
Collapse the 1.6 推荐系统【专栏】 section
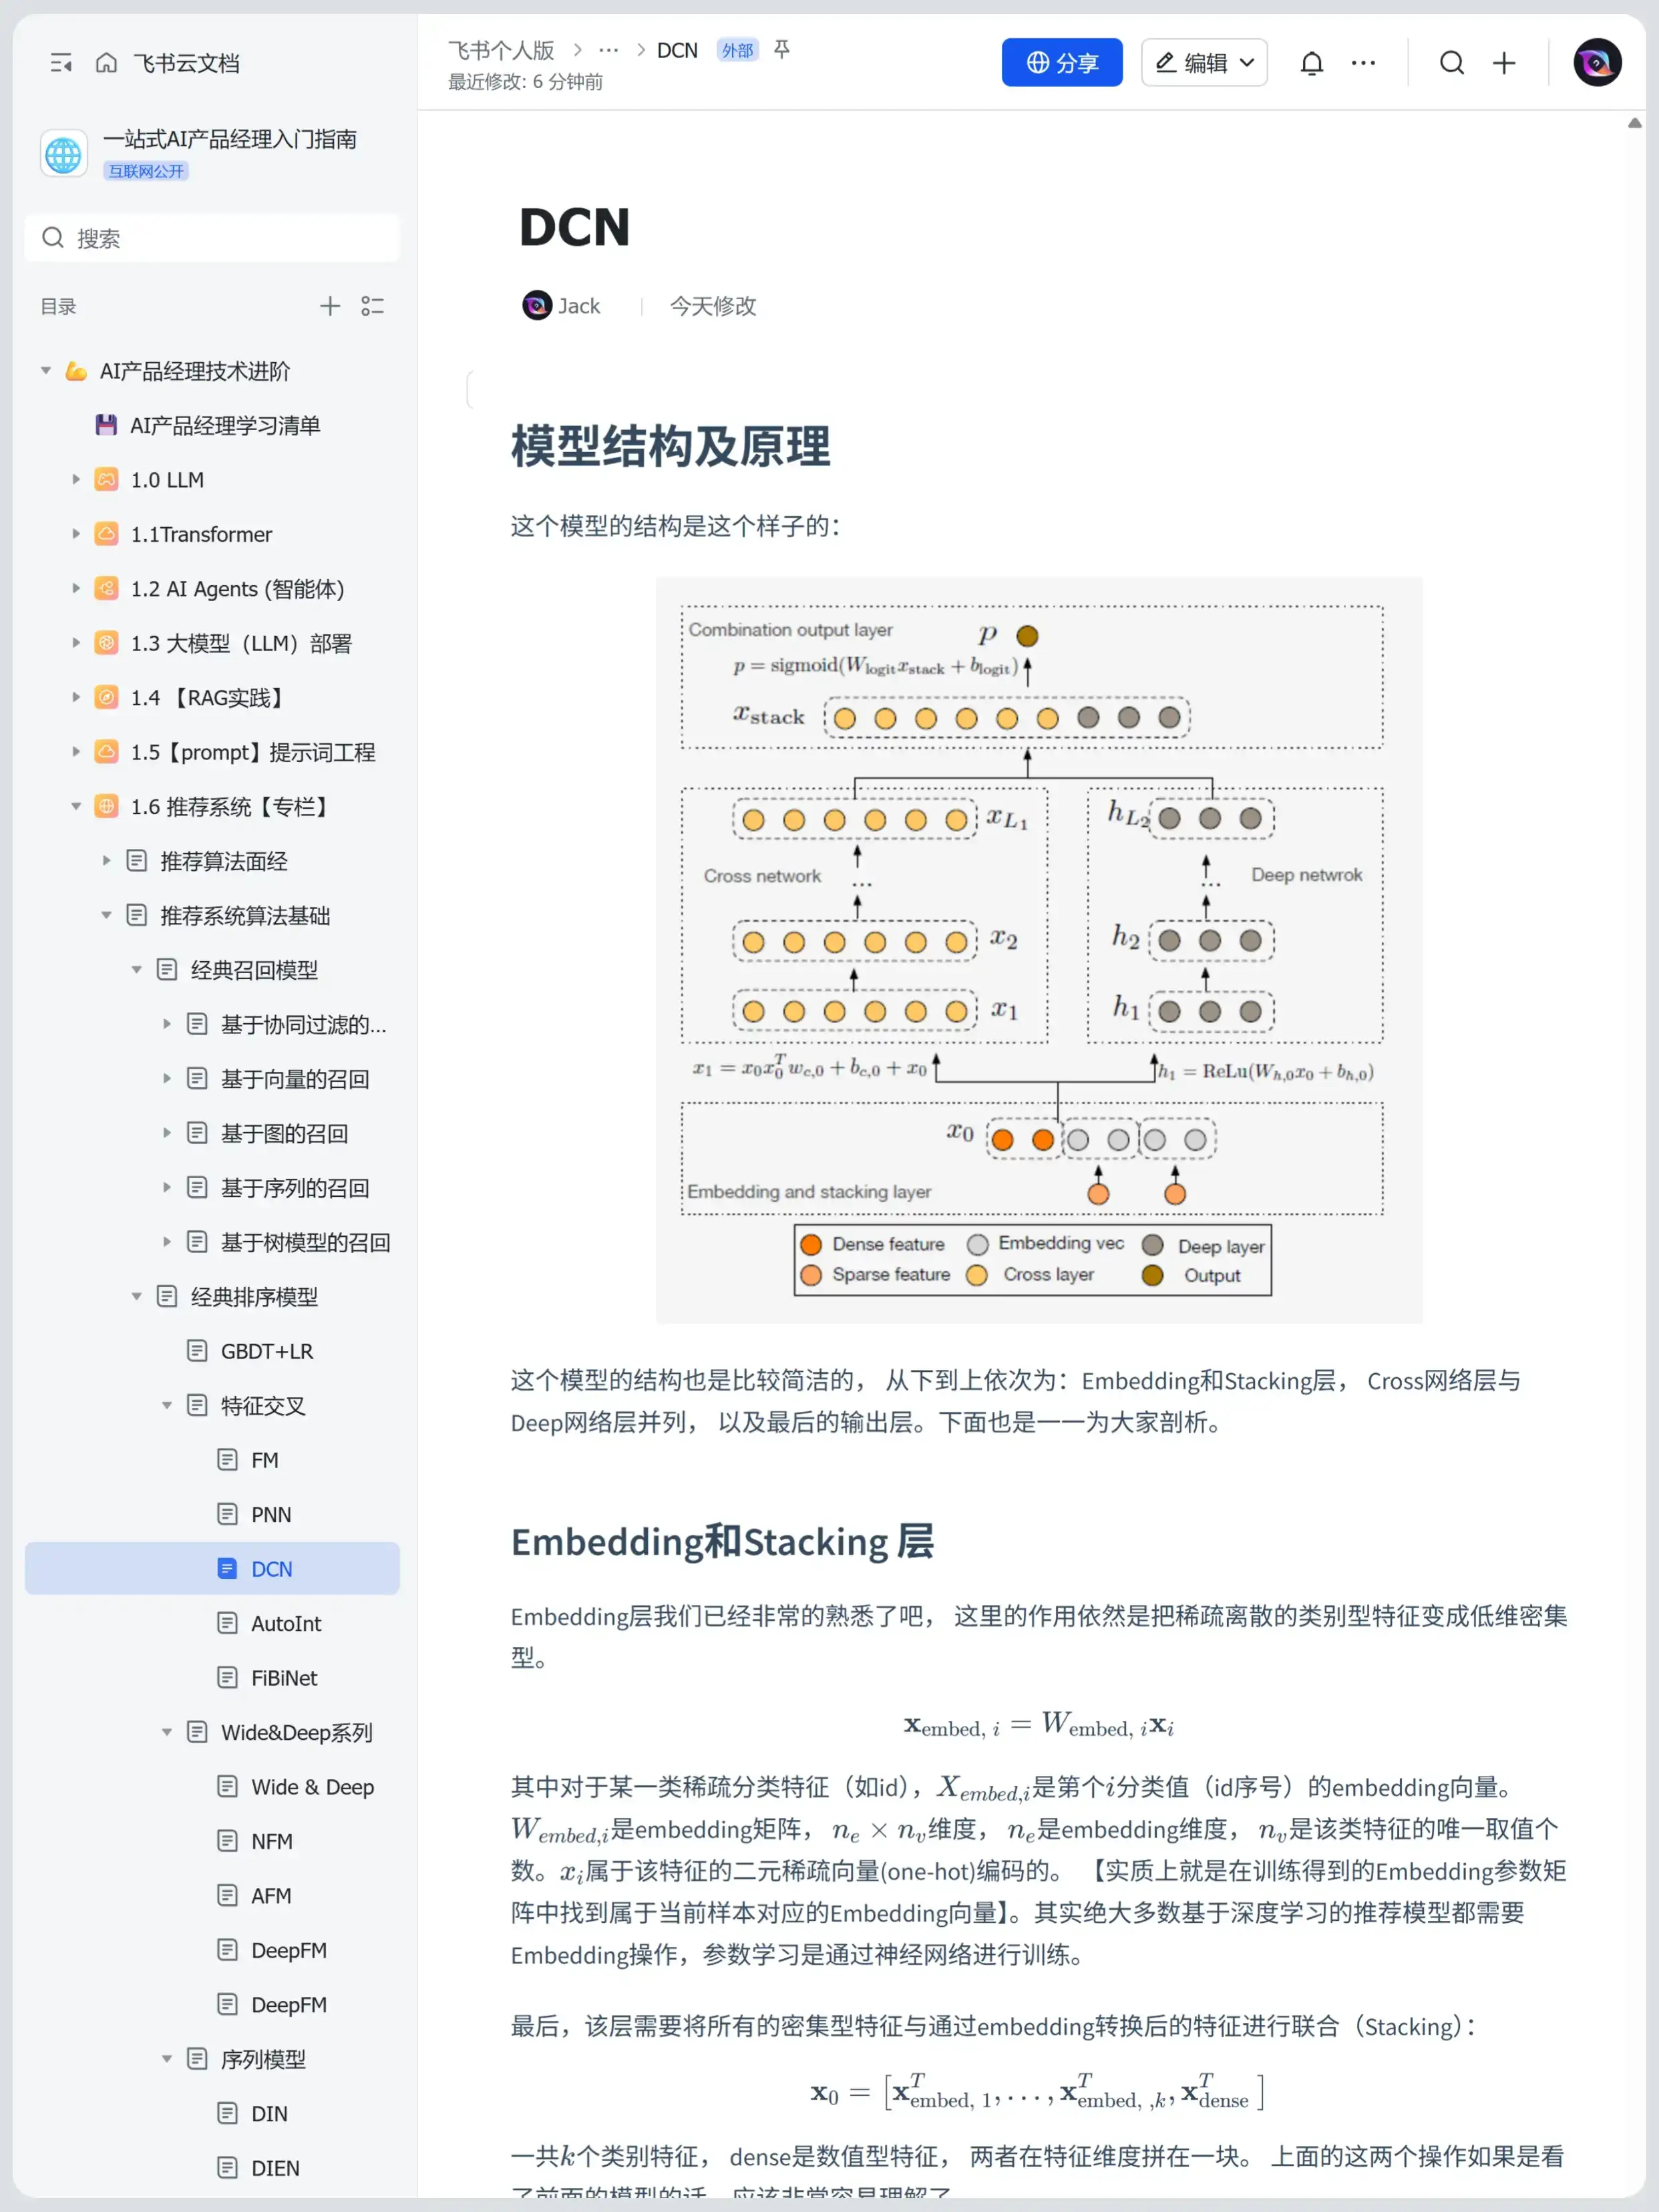pos(76,806)
